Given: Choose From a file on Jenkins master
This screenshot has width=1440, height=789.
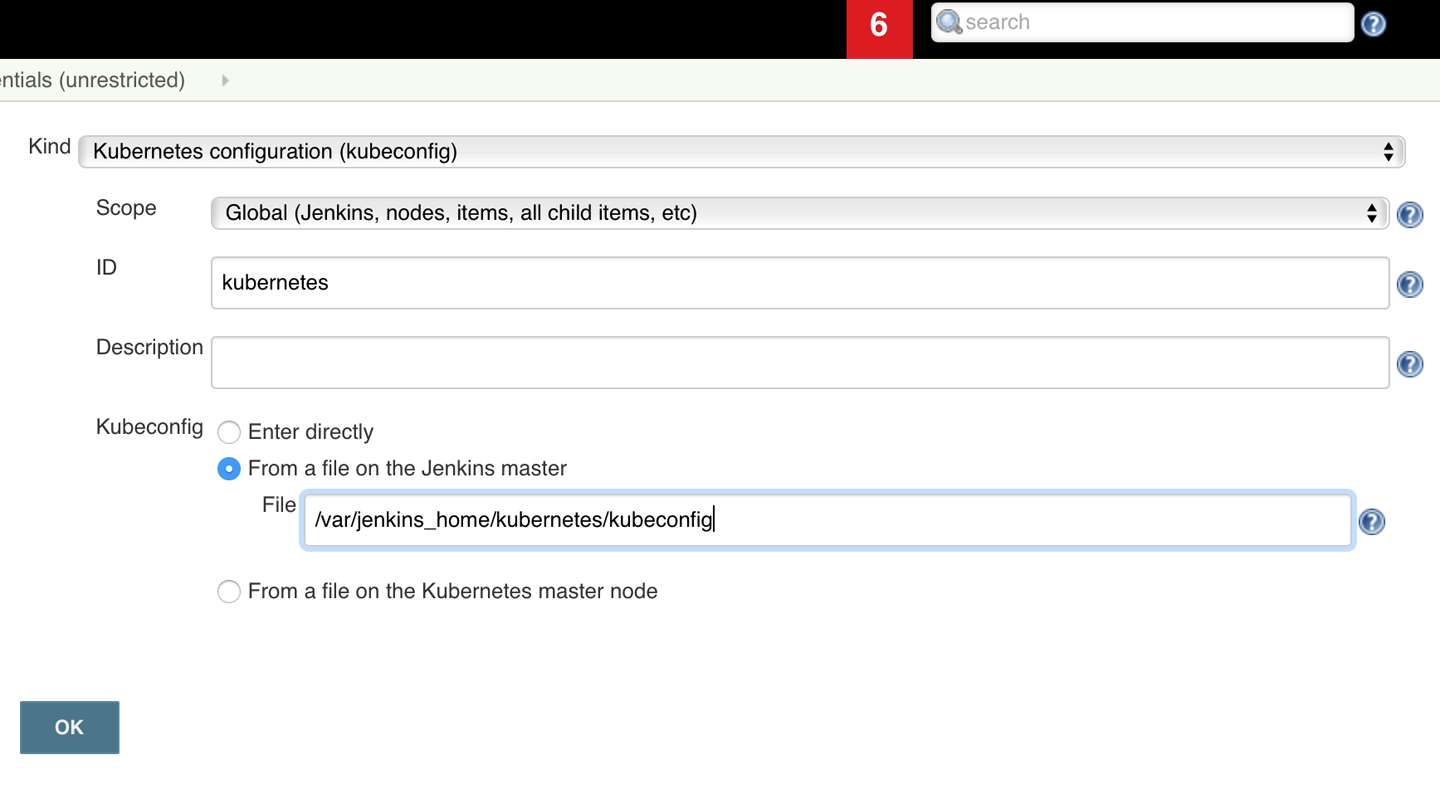Looking at the screenshot, I should [x=229, y=468].
